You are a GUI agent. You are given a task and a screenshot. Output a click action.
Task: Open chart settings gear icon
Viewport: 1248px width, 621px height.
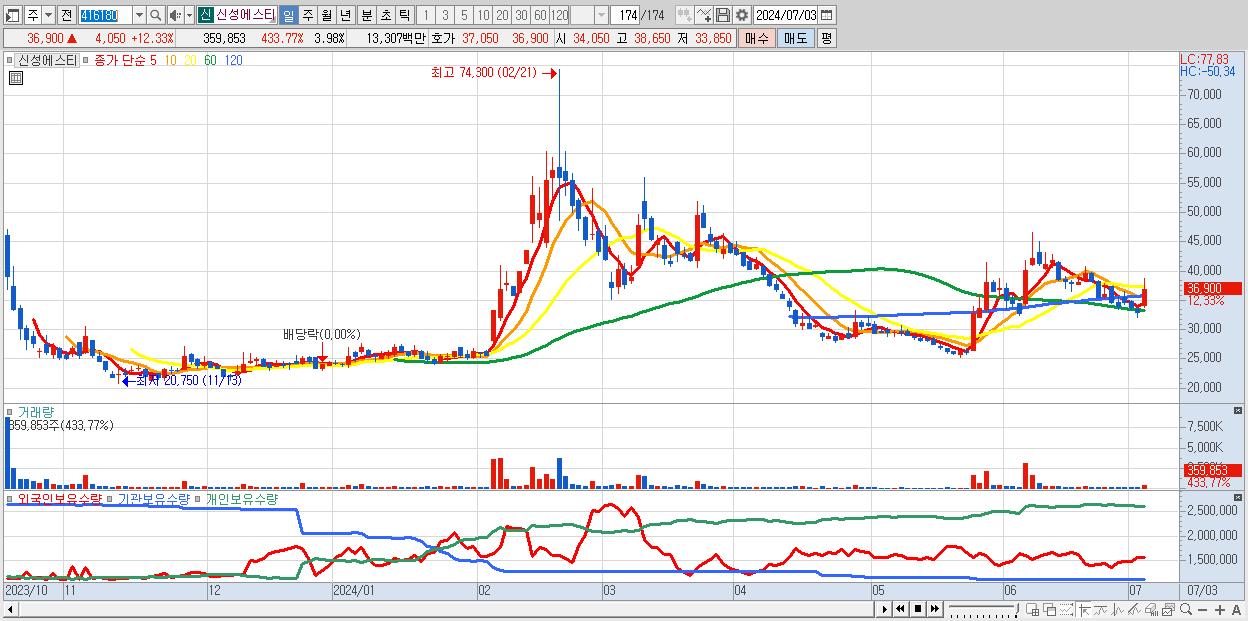pyautogui.click(x=741, y=15)
